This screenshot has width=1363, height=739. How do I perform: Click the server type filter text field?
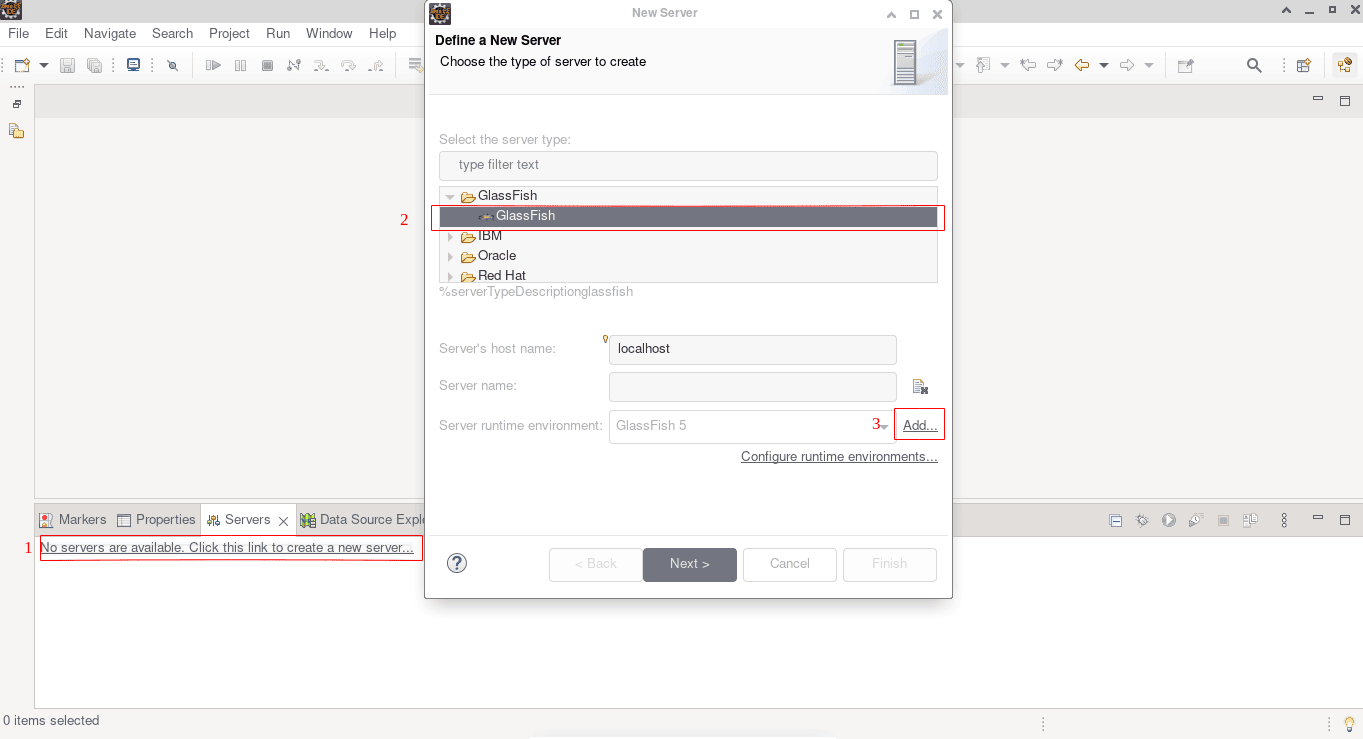tap(688, 165)
